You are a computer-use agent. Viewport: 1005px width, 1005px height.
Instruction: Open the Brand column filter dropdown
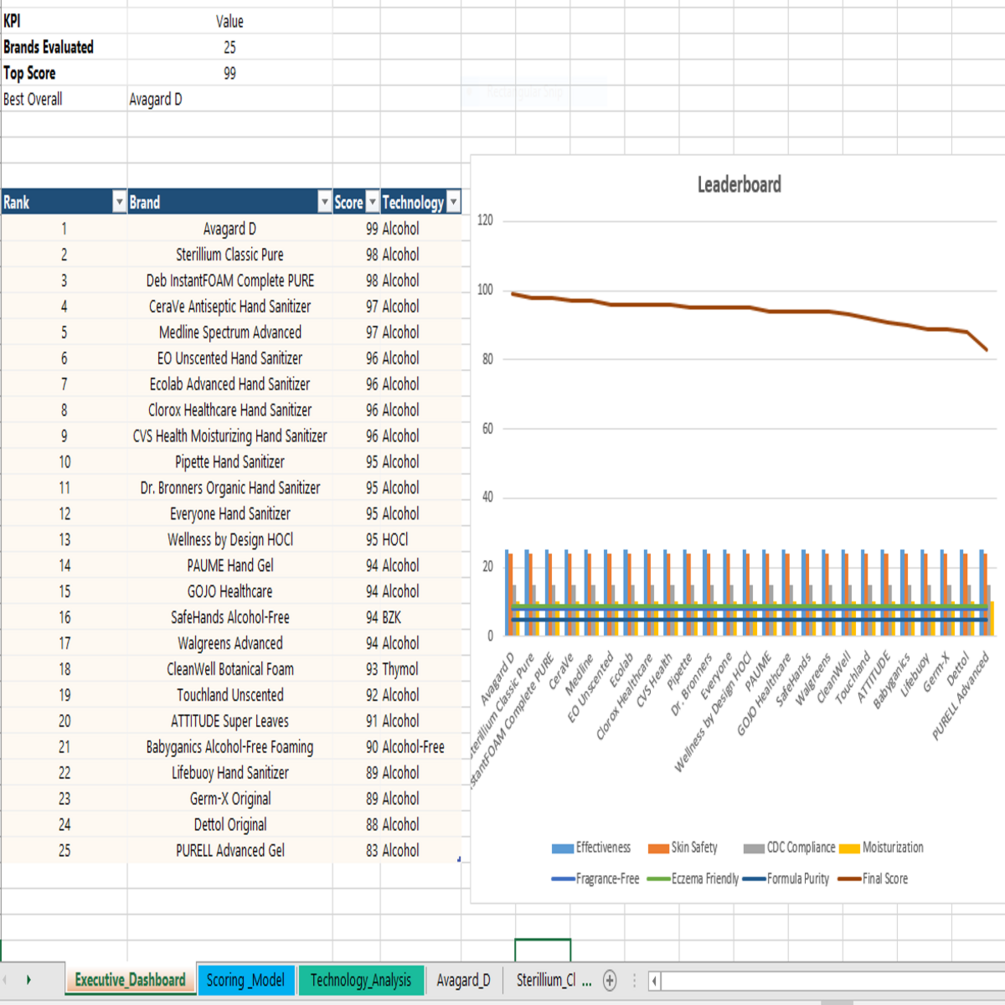click(x=324, y=203)
